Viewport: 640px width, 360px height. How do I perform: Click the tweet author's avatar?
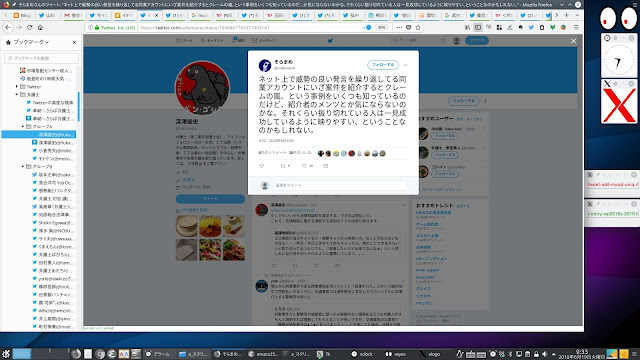(265, 65)
